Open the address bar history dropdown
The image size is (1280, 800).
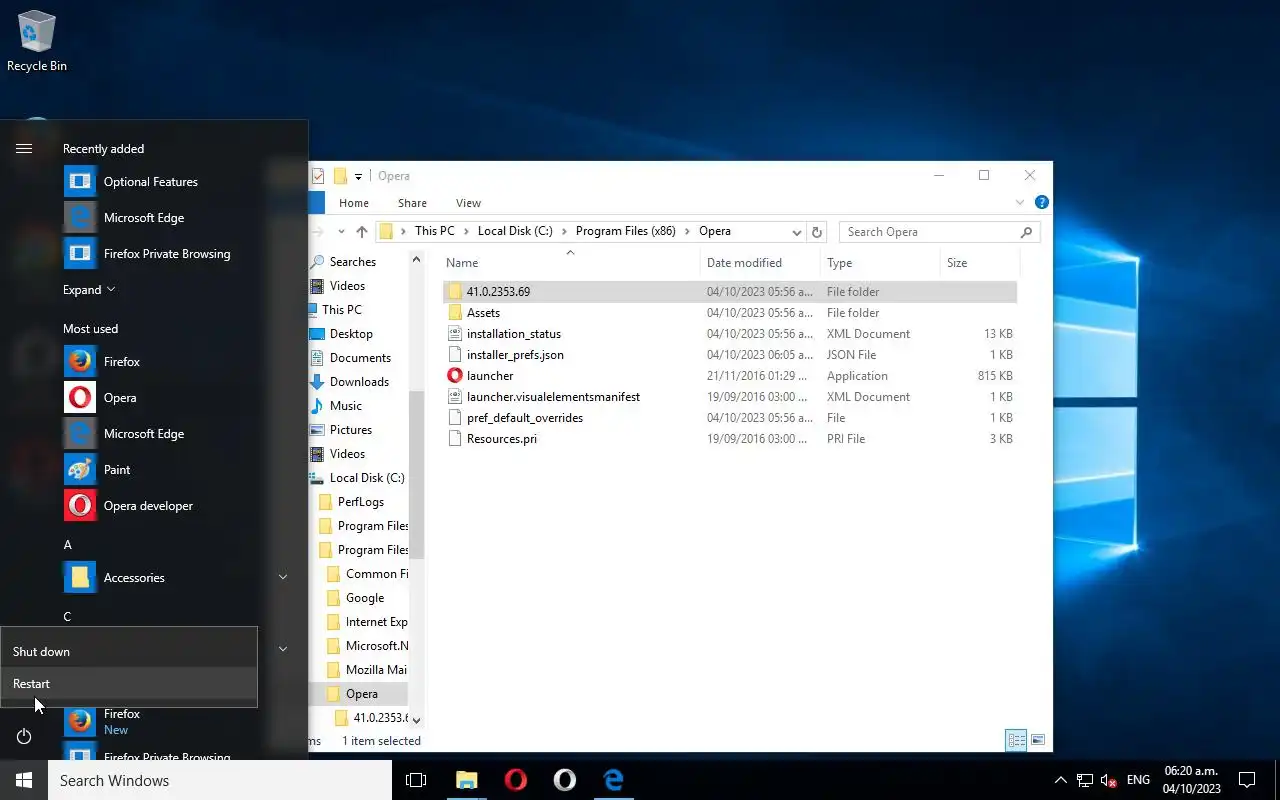[x=797, y=232]
